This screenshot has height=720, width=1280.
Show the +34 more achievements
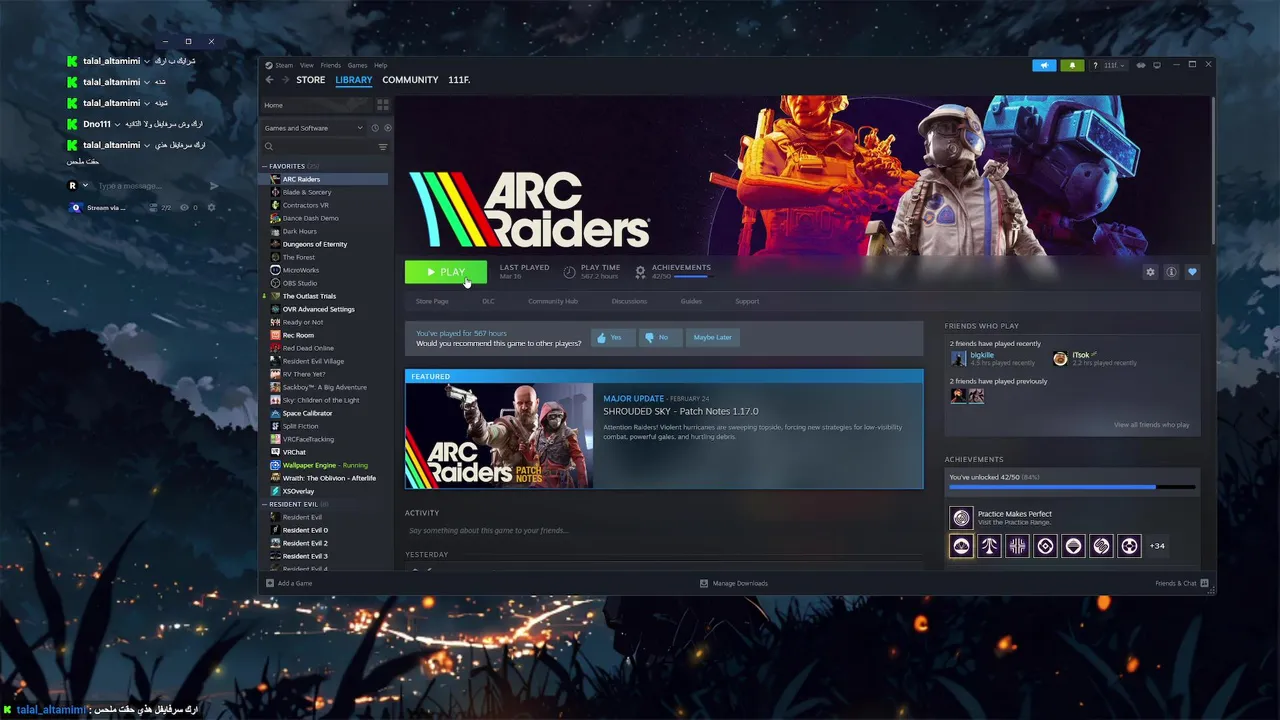click(1157, 546)
